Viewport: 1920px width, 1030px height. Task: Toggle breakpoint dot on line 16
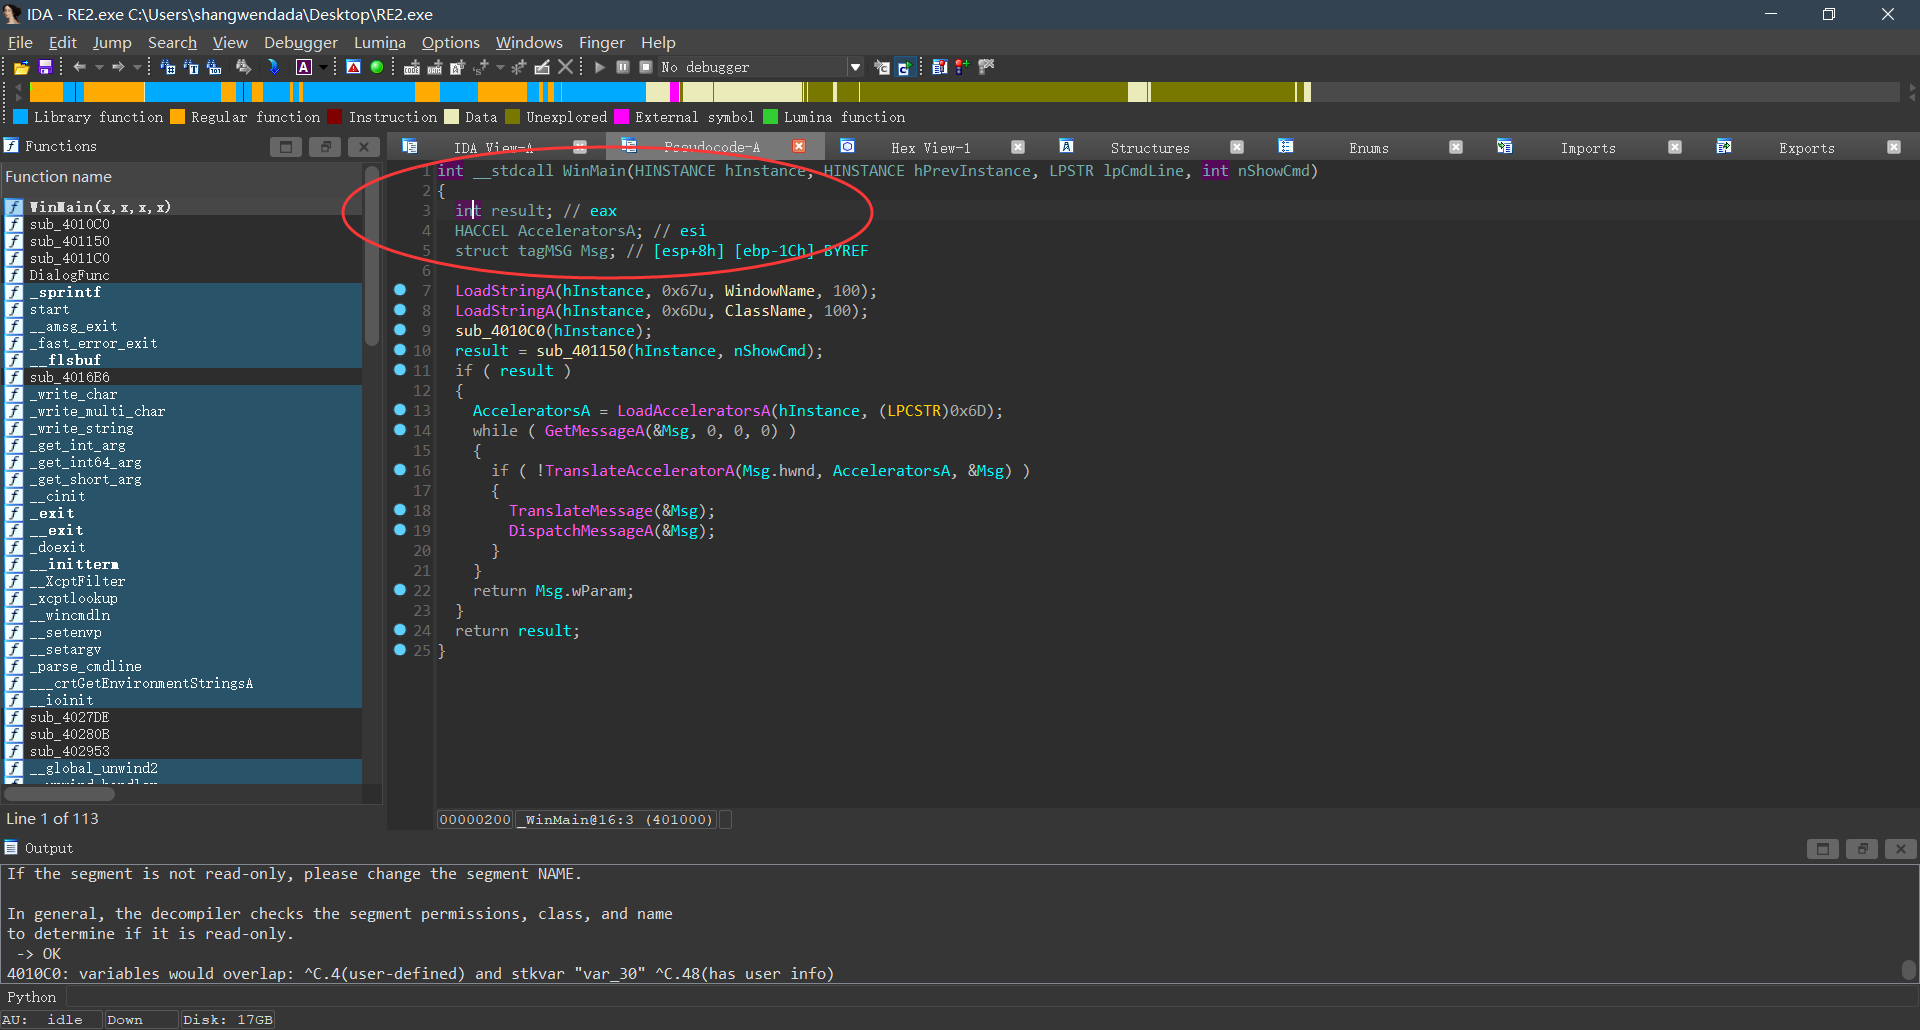(400, 470)
